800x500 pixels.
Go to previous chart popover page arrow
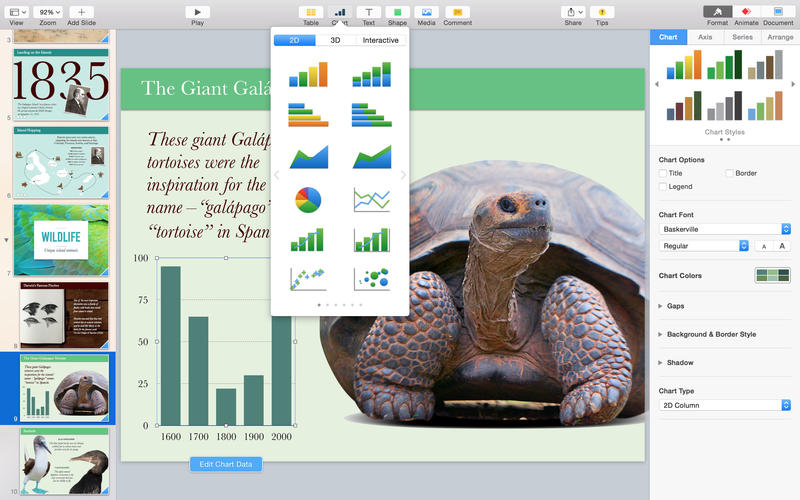[277, 175]
